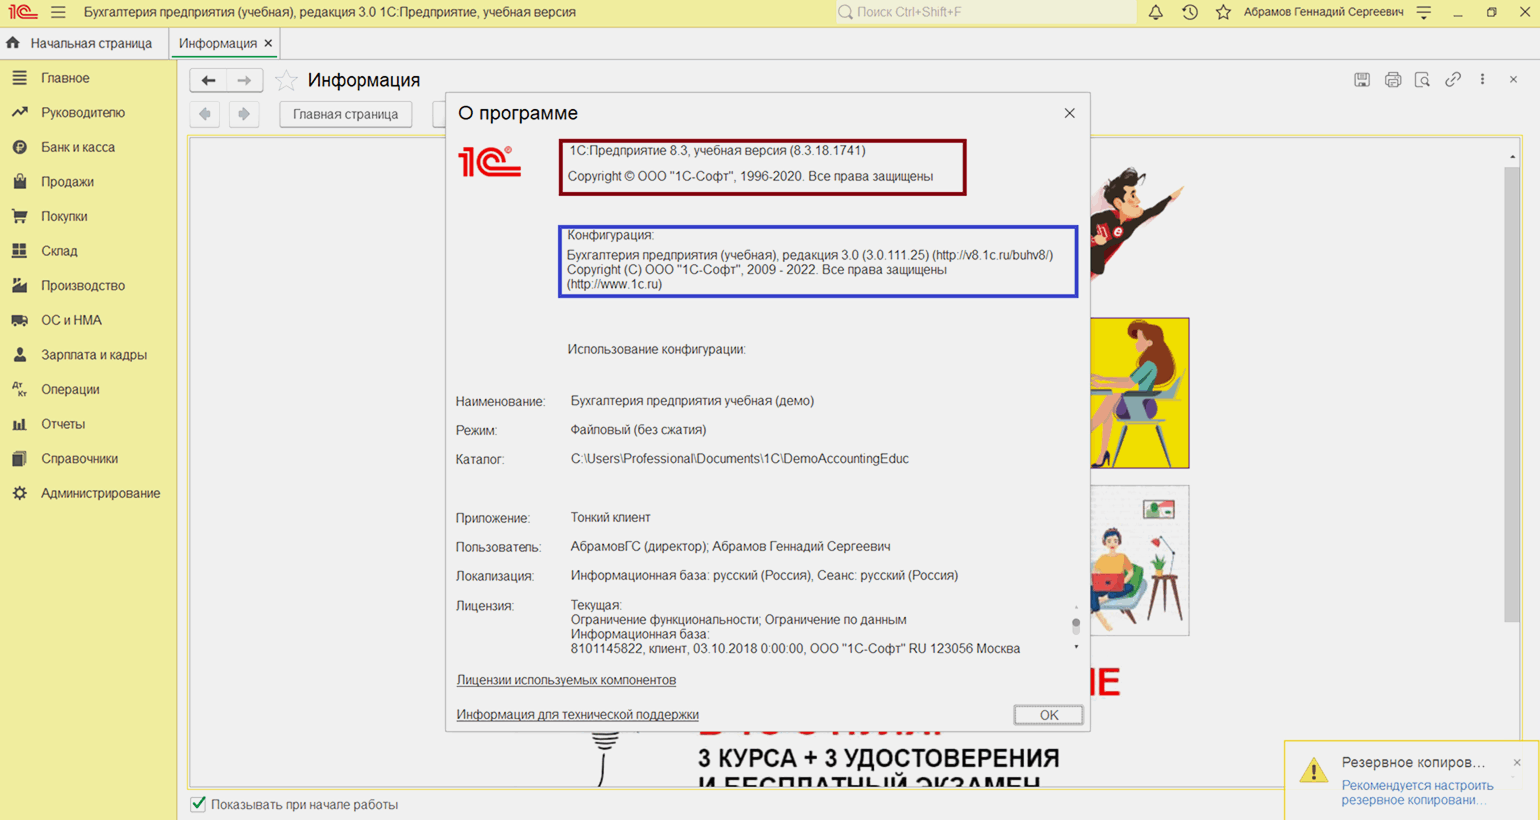
Task: Open history clock icon in title bar
Action: point(1189,12)
